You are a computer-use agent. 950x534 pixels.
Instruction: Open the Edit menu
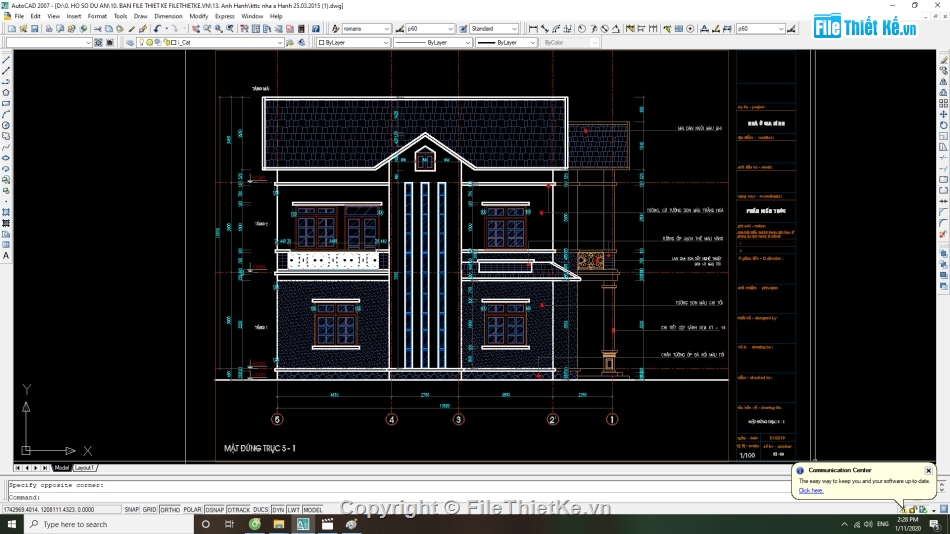coord(36,16)
